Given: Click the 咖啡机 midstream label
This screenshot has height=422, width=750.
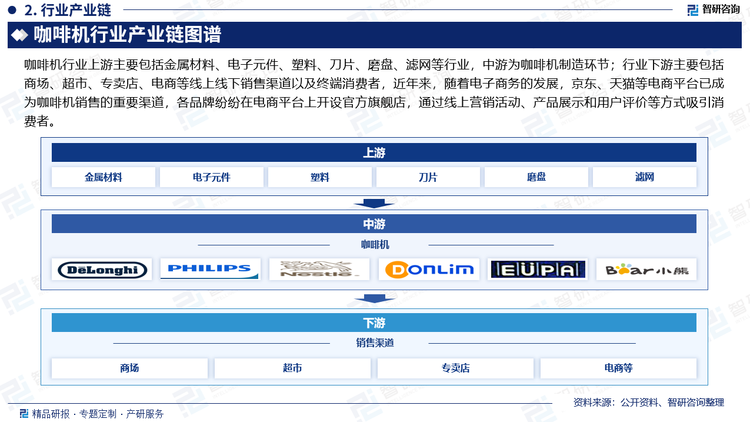Looking at the screenshot, I should [375, 244].
